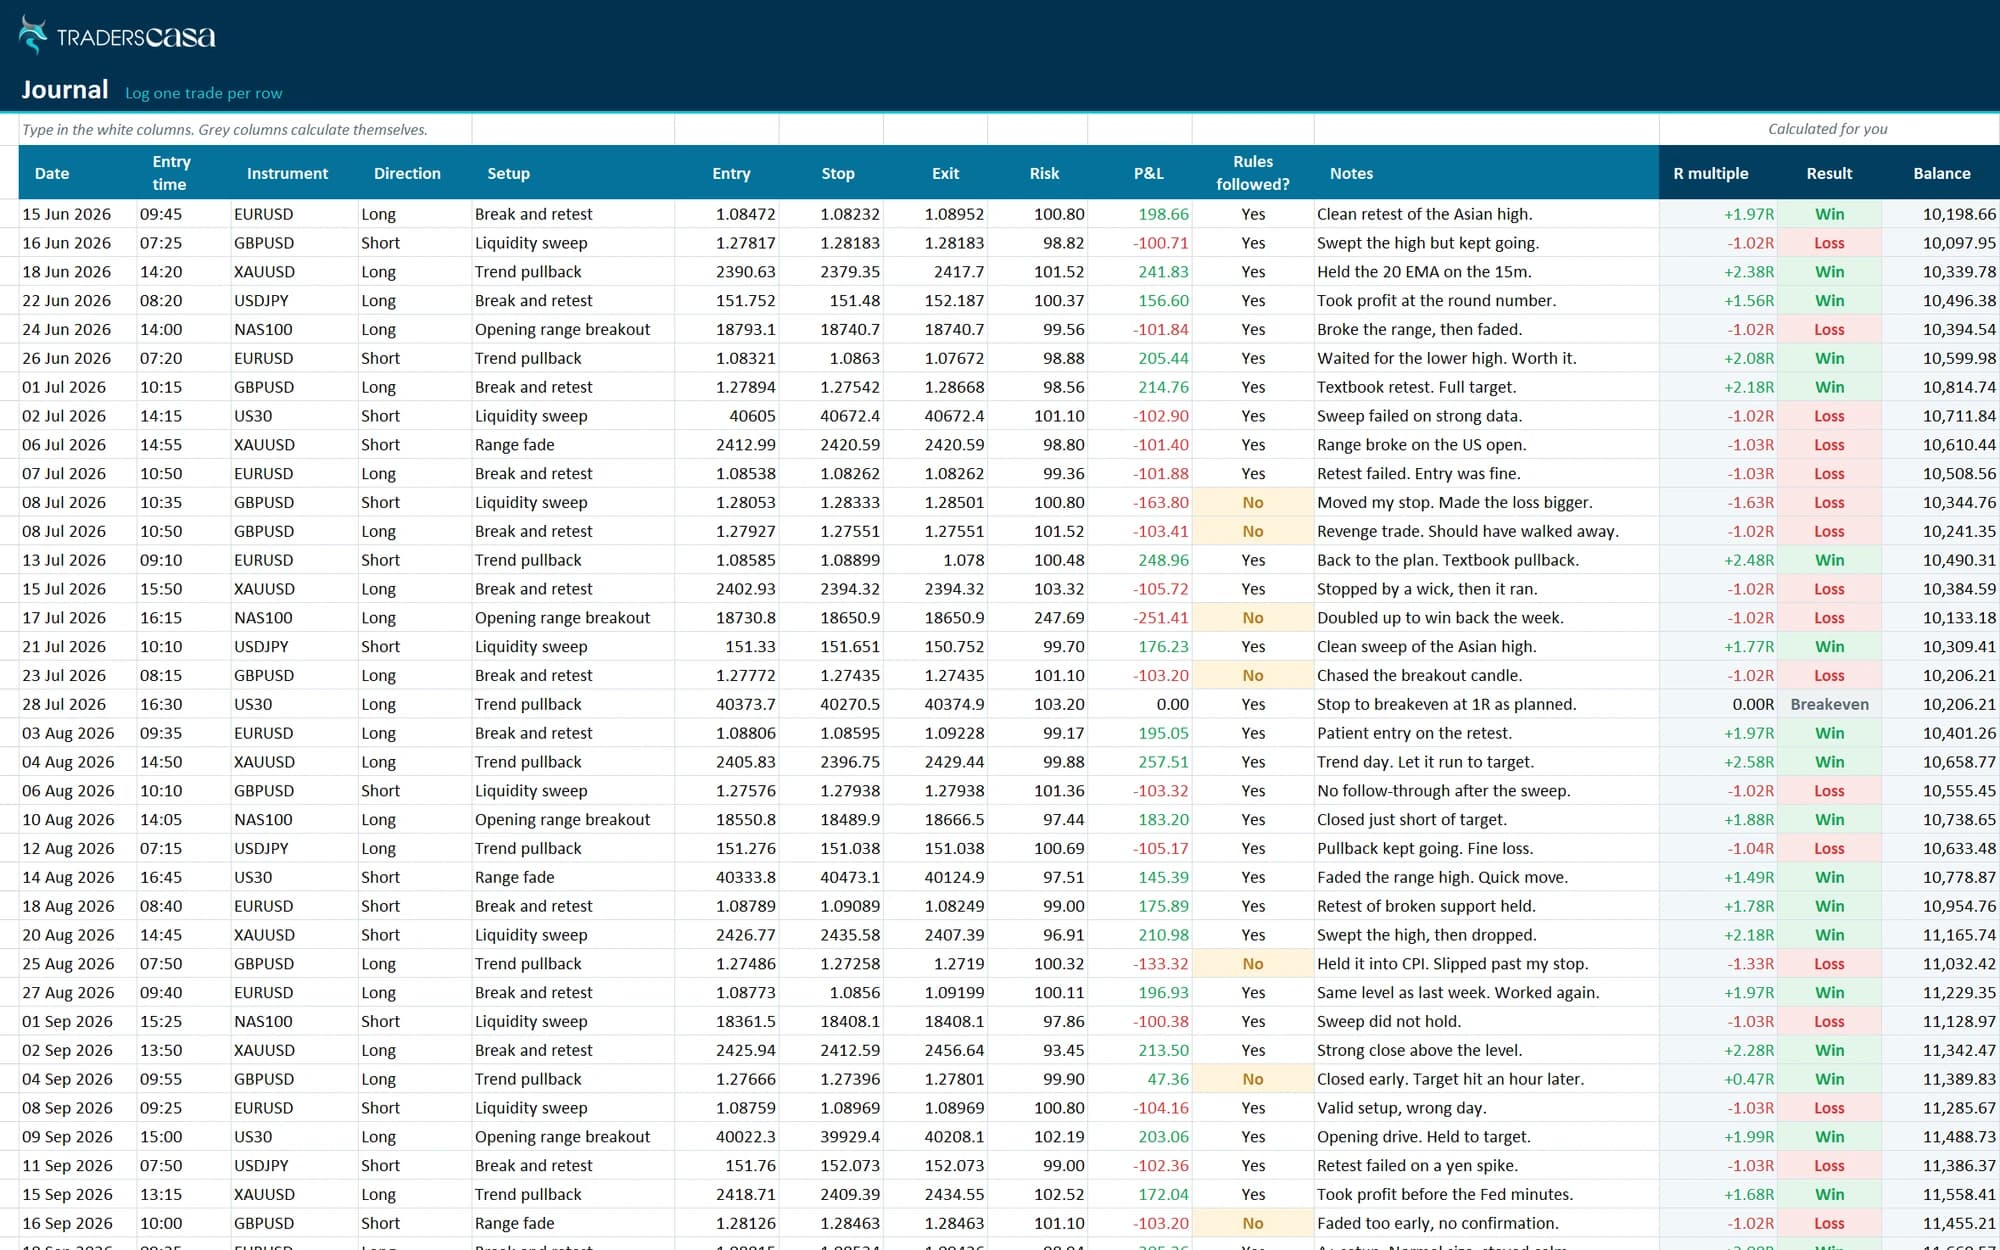The height and width of the screenshot is (1250, 2000).
Task: Select the Breakeven result cell
Action: click(1829, 704)
